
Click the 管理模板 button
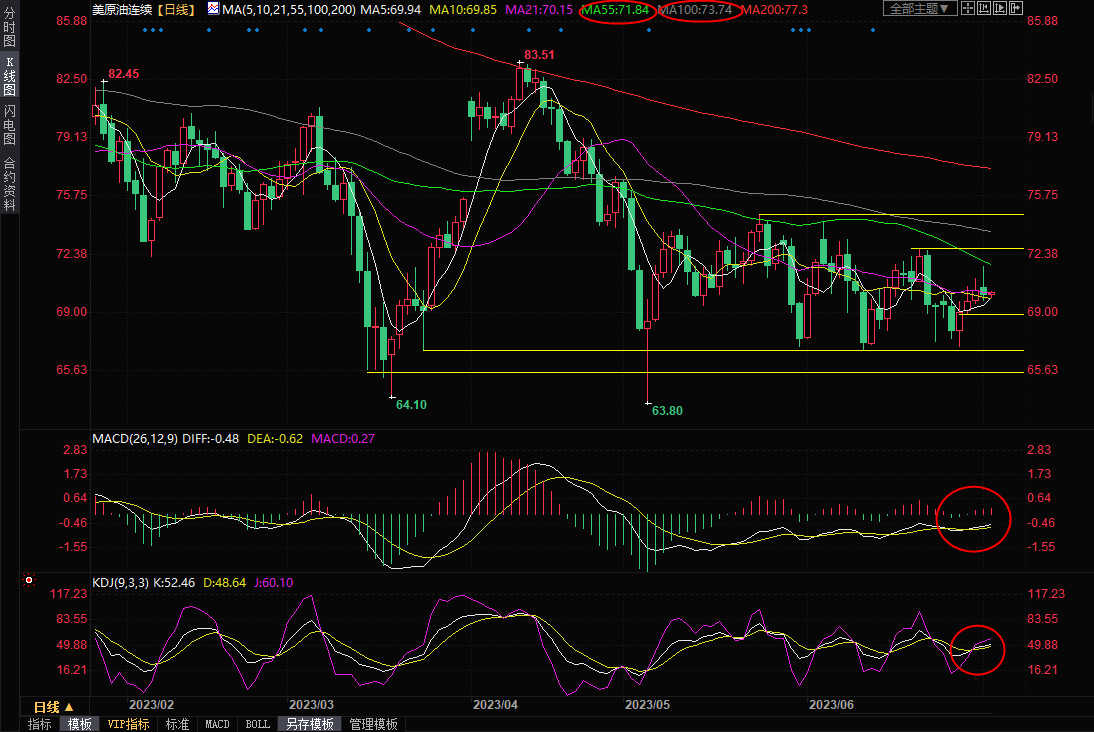(x=373, y=724)
